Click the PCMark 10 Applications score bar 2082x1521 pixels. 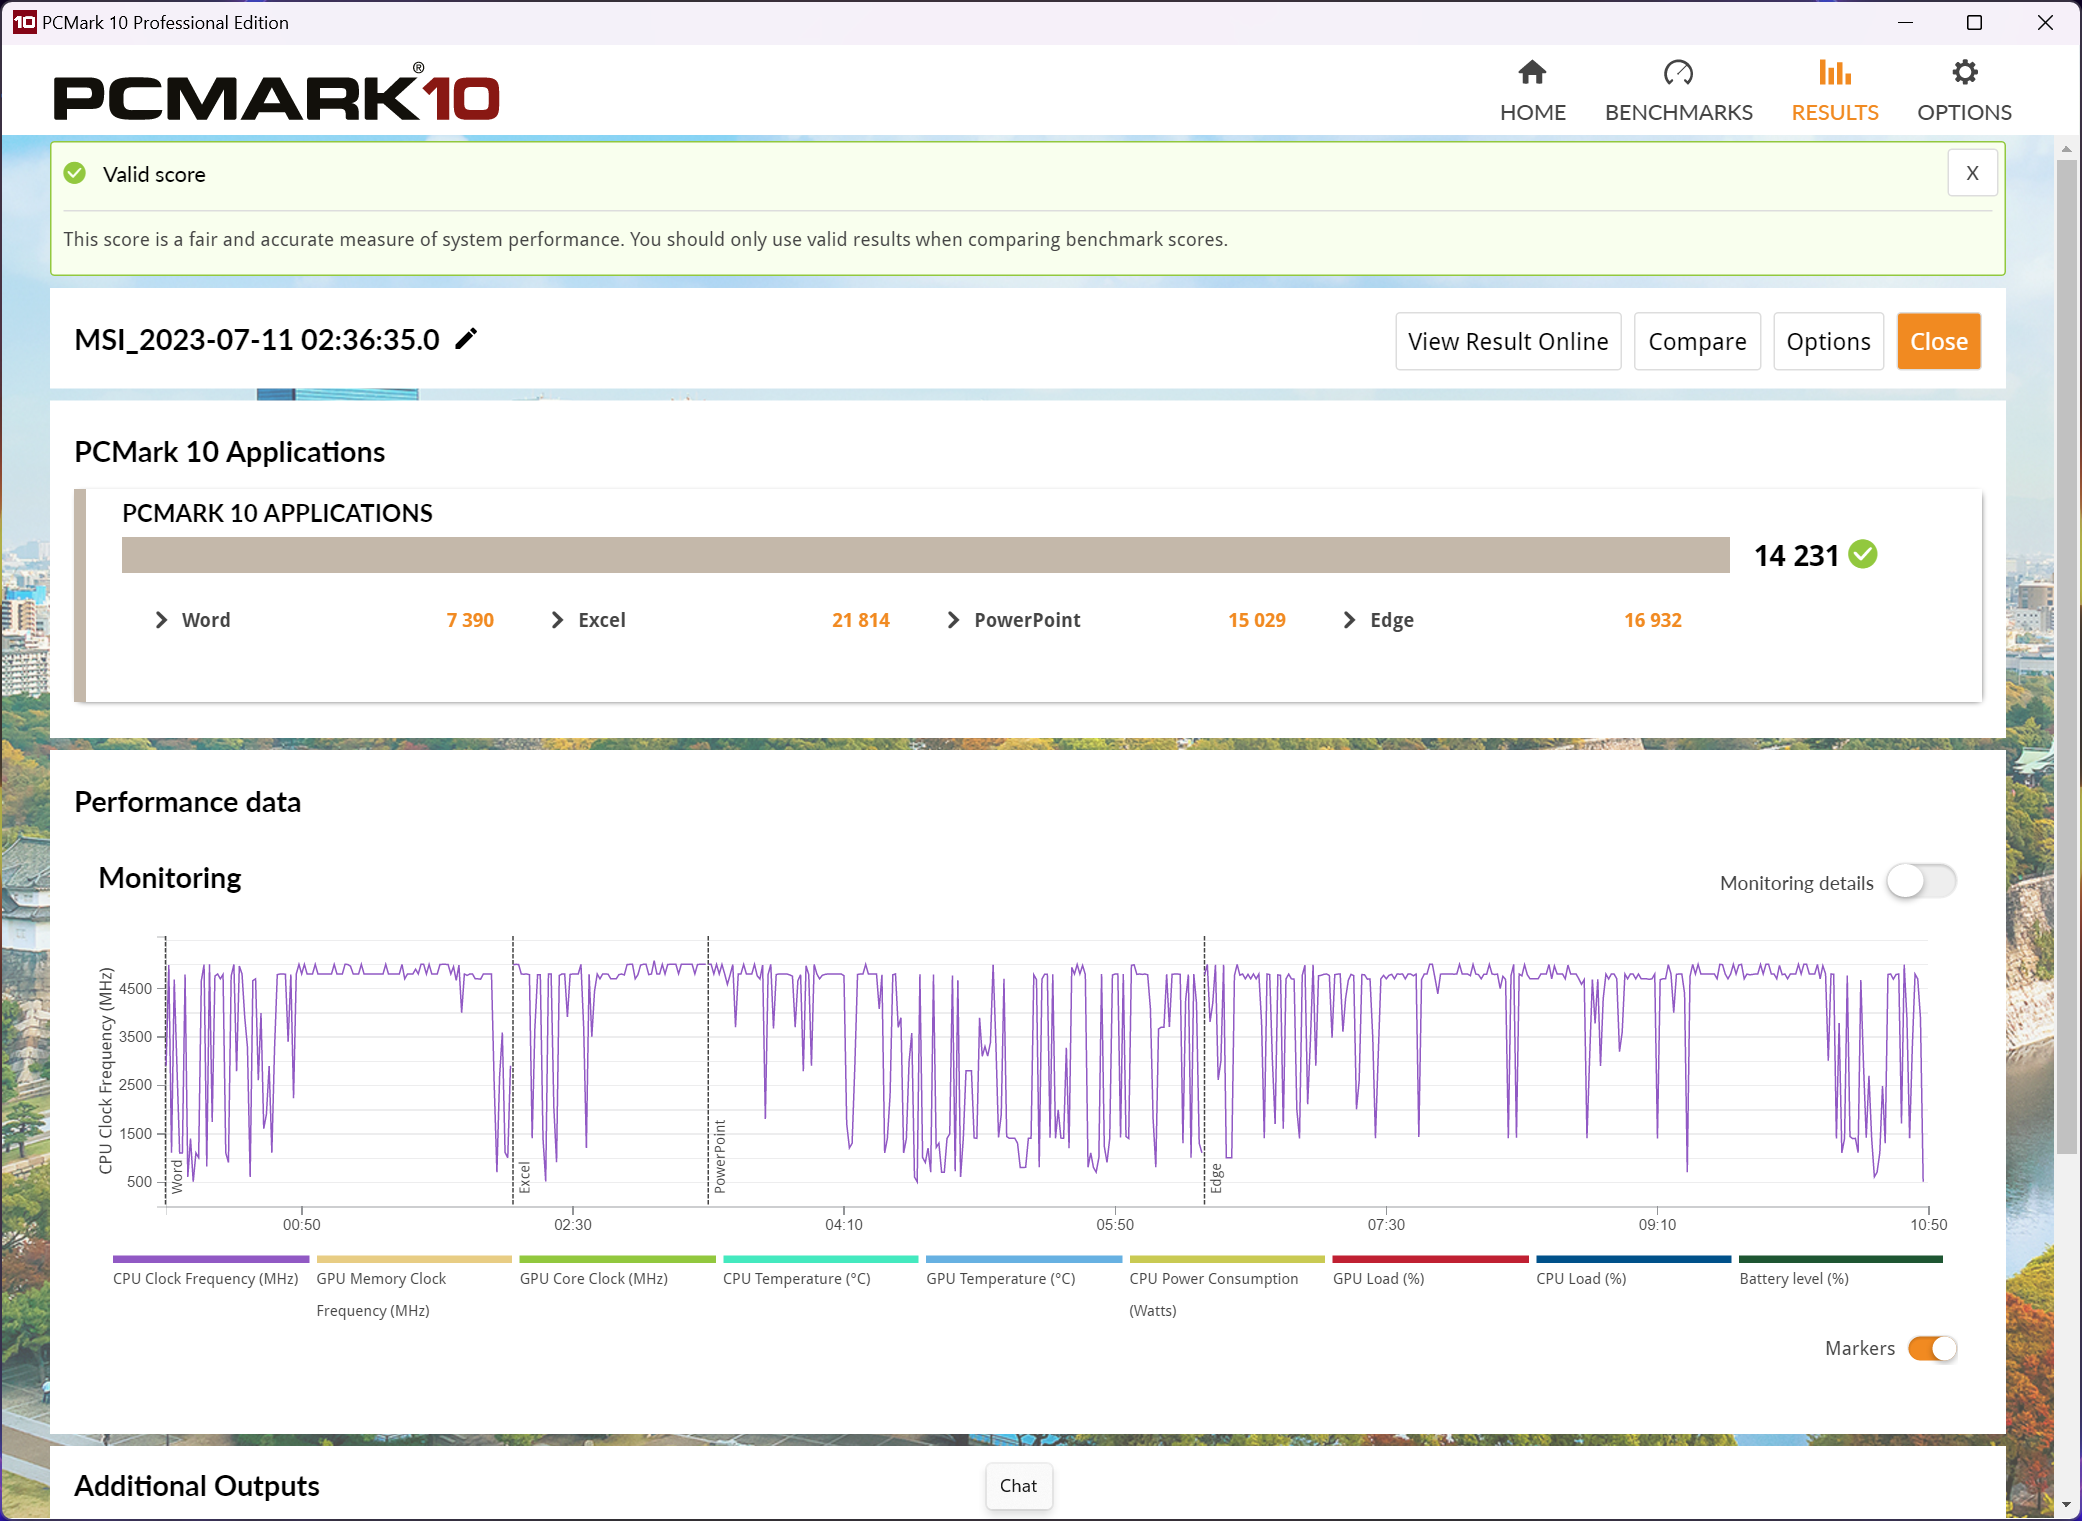[x=925, y=555]
